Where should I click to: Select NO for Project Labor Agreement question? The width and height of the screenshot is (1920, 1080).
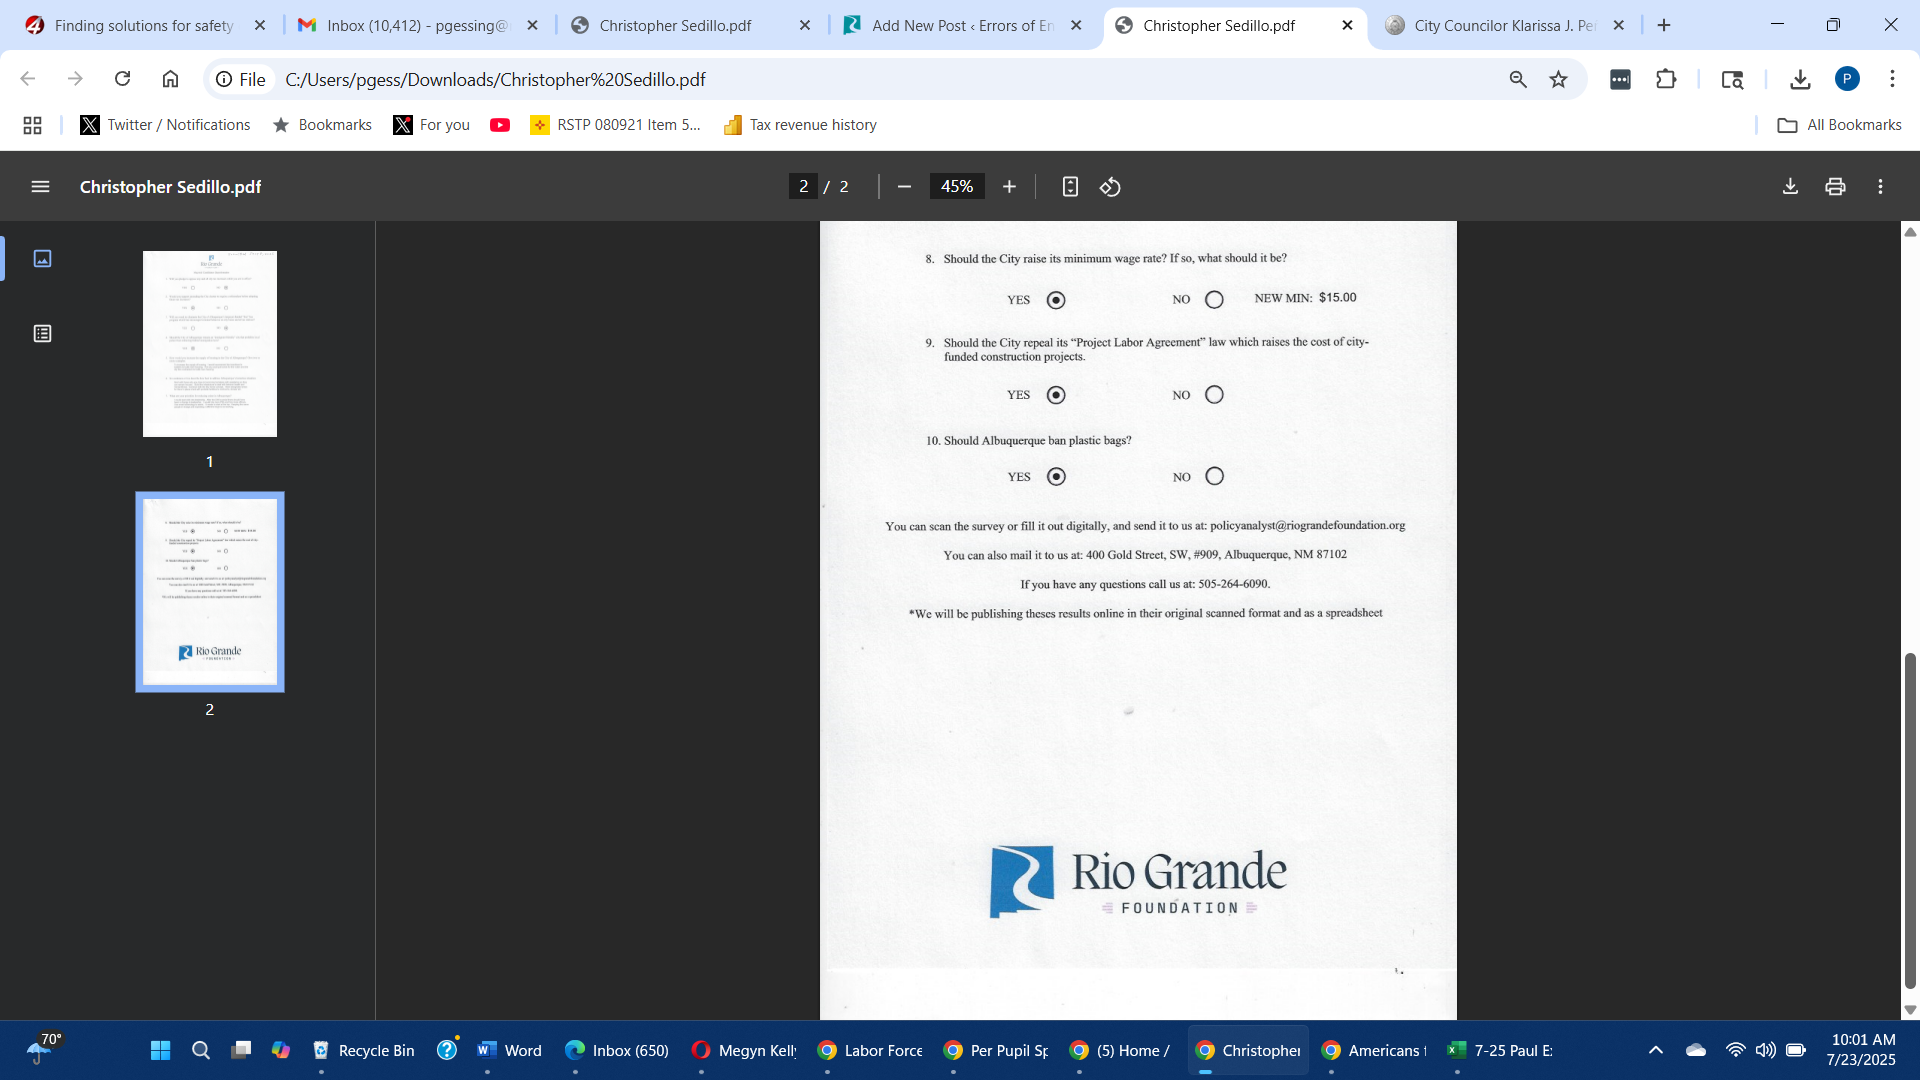[x=1214, y=395]
